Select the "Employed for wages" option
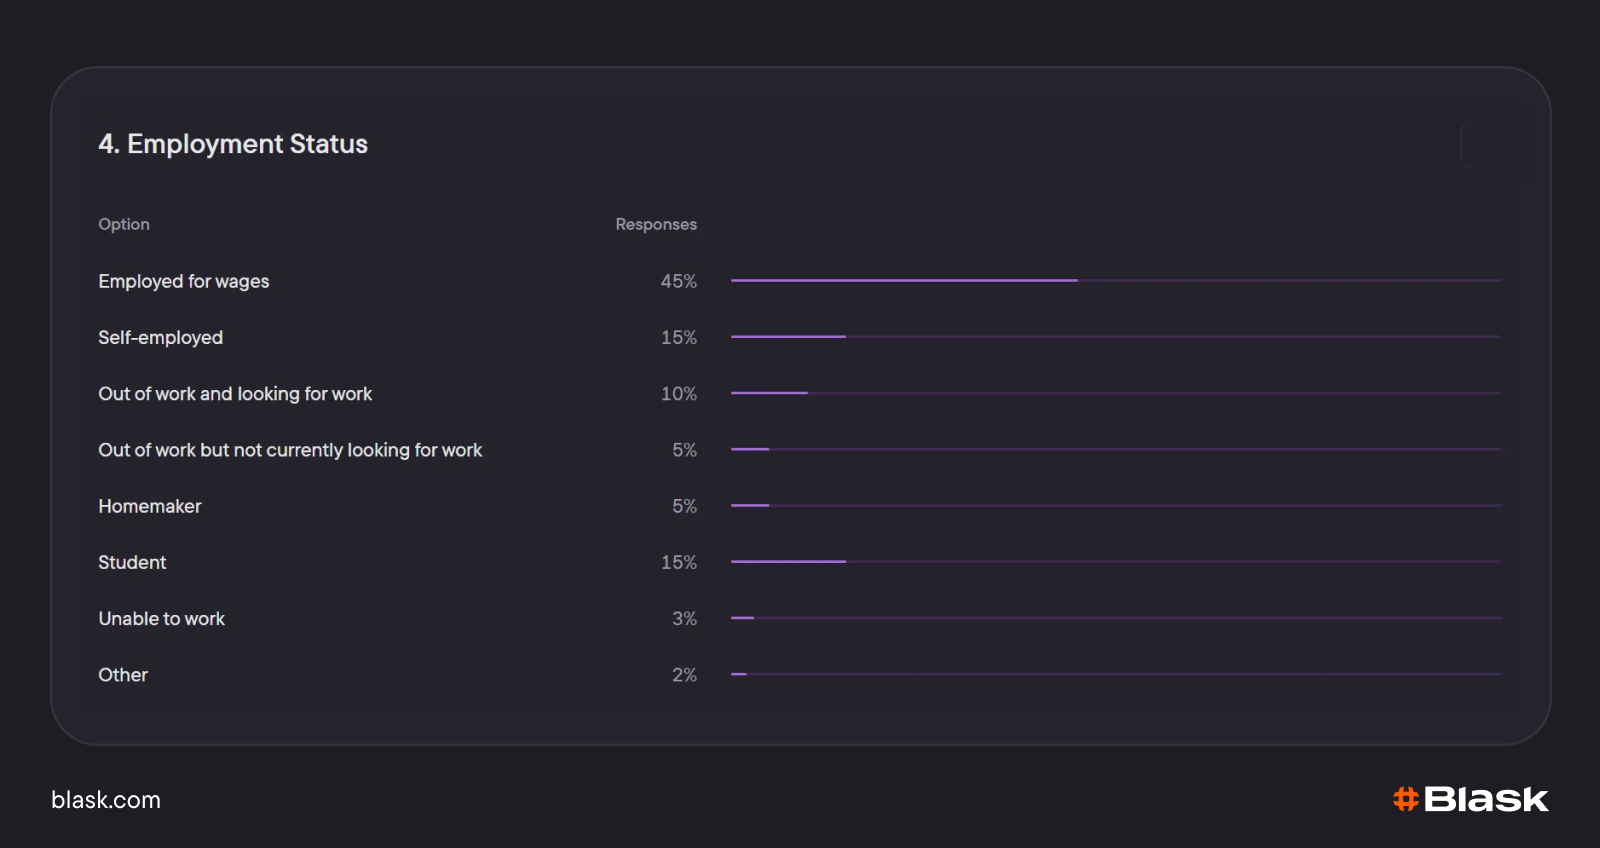This screenshot has width=1600, height=848. pos(184,281)
